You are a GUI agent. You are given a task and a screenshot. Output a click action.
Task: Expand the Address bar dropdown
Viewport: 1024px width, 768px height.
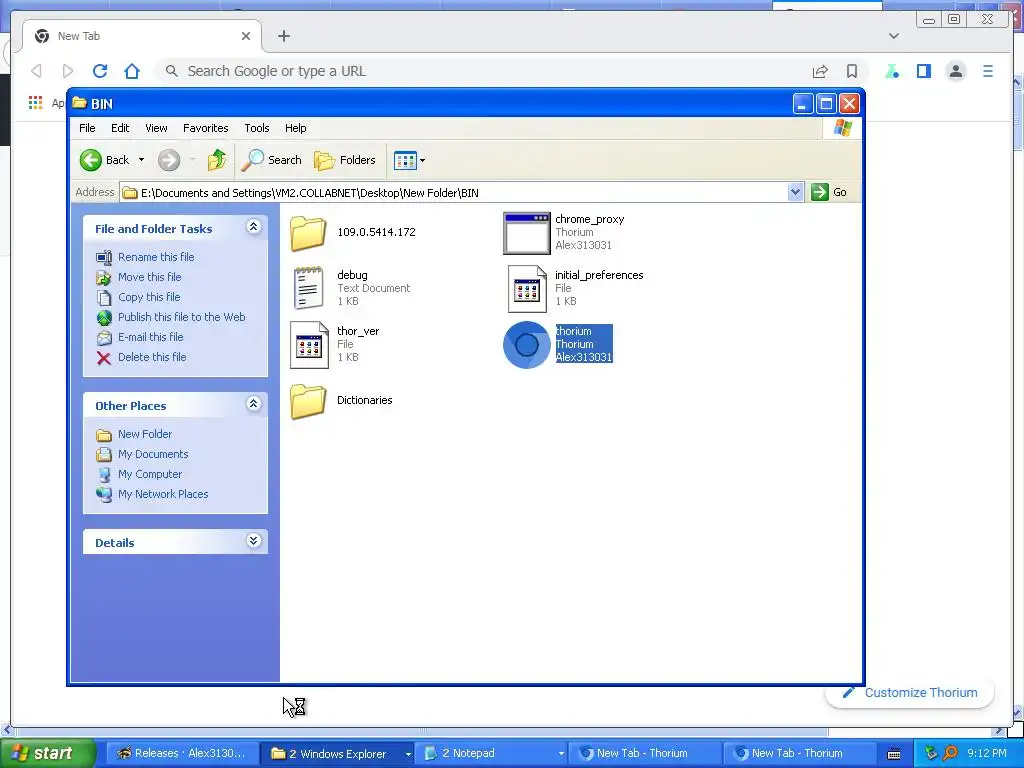tap(795, 192)
